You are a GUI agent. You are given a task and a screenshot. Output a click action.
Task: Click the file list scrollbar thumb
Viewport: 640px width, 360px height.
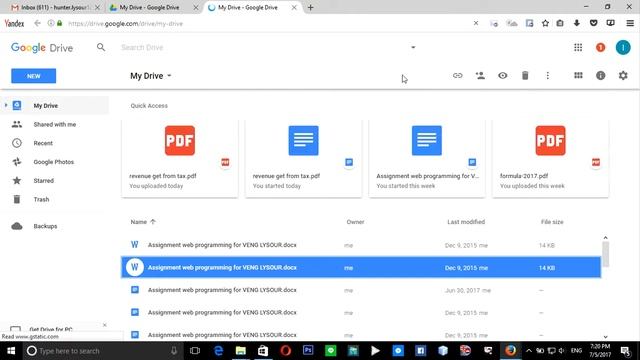tap(605, 254)
